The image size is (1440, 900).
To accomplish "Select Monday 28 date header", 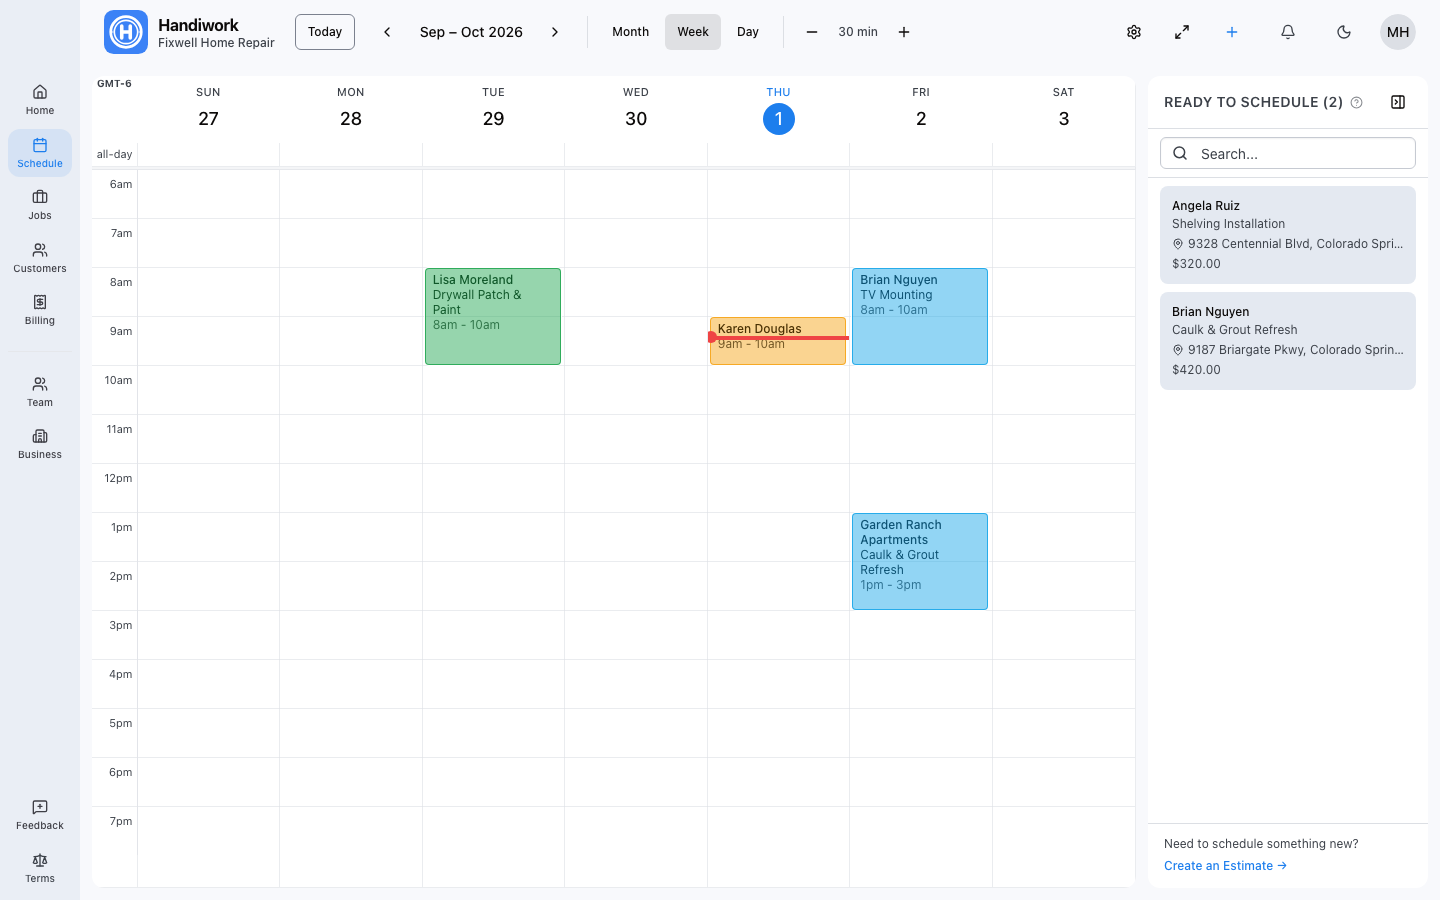I will click(x=351, y=119).
